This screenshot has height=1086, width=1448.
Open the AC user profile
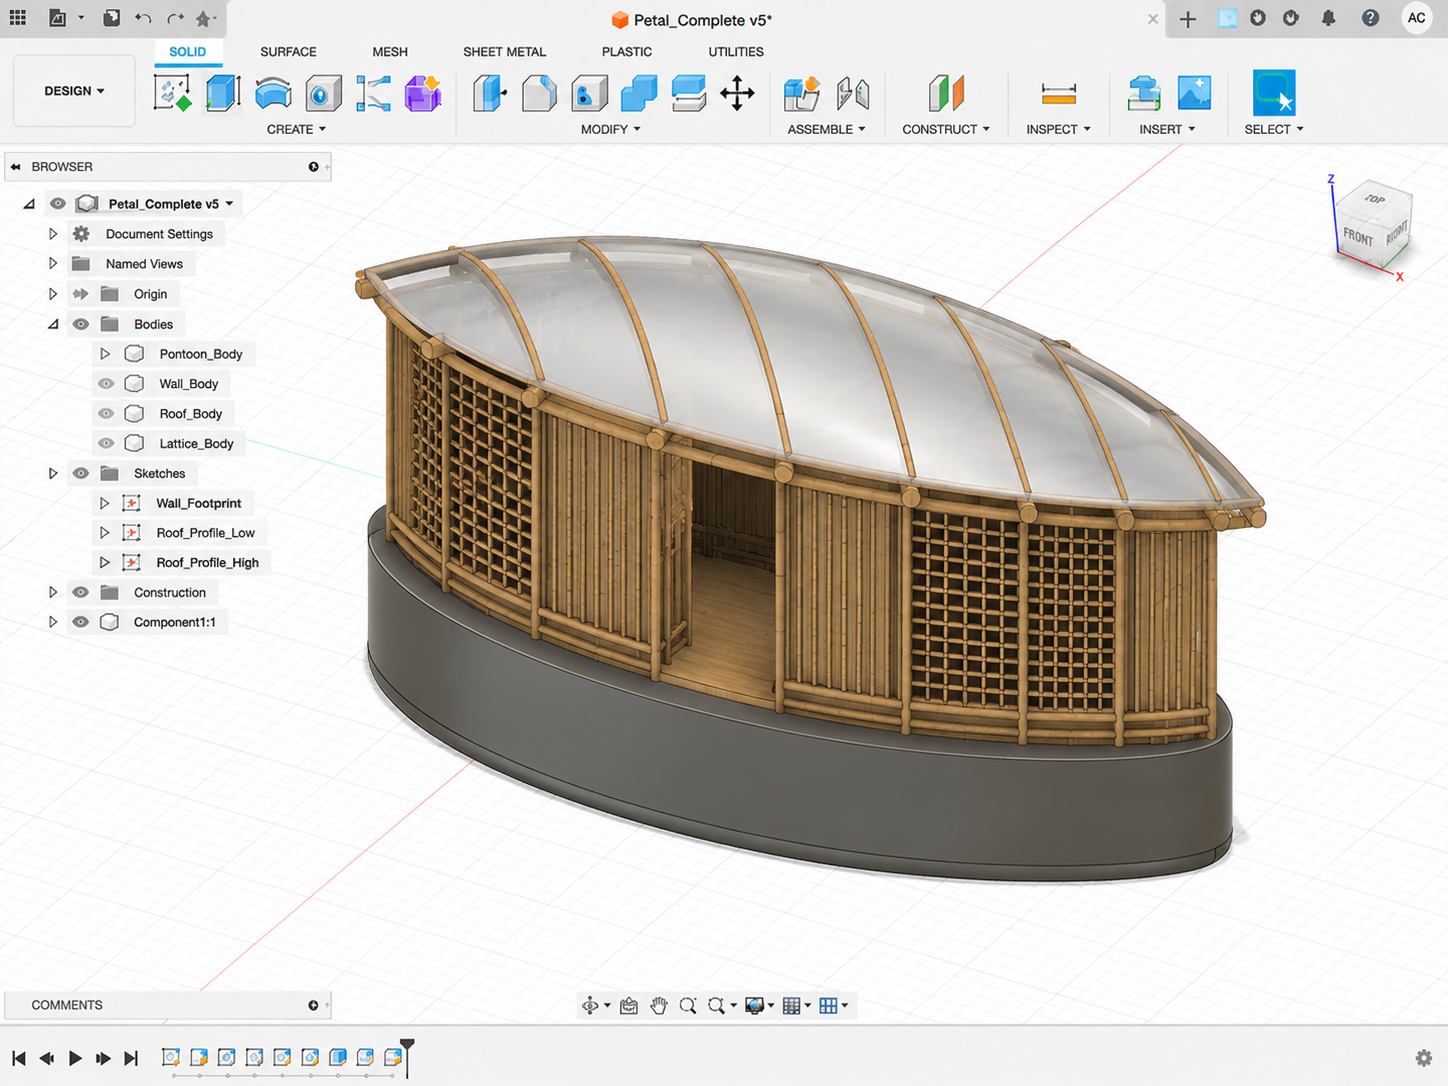(x=1417, y=18)
